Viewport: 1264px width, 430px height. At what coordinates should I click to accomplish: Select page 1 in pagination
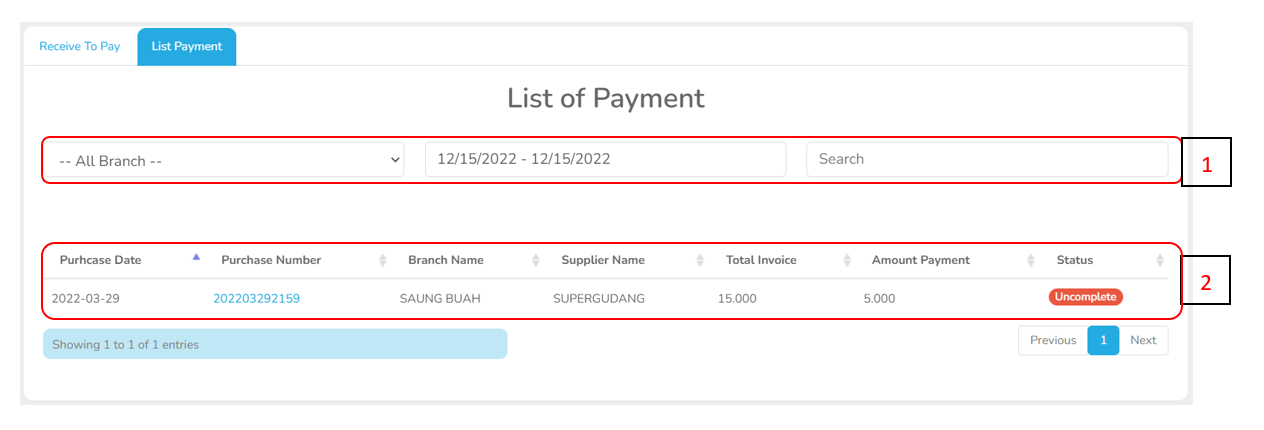pos(1103,340)
